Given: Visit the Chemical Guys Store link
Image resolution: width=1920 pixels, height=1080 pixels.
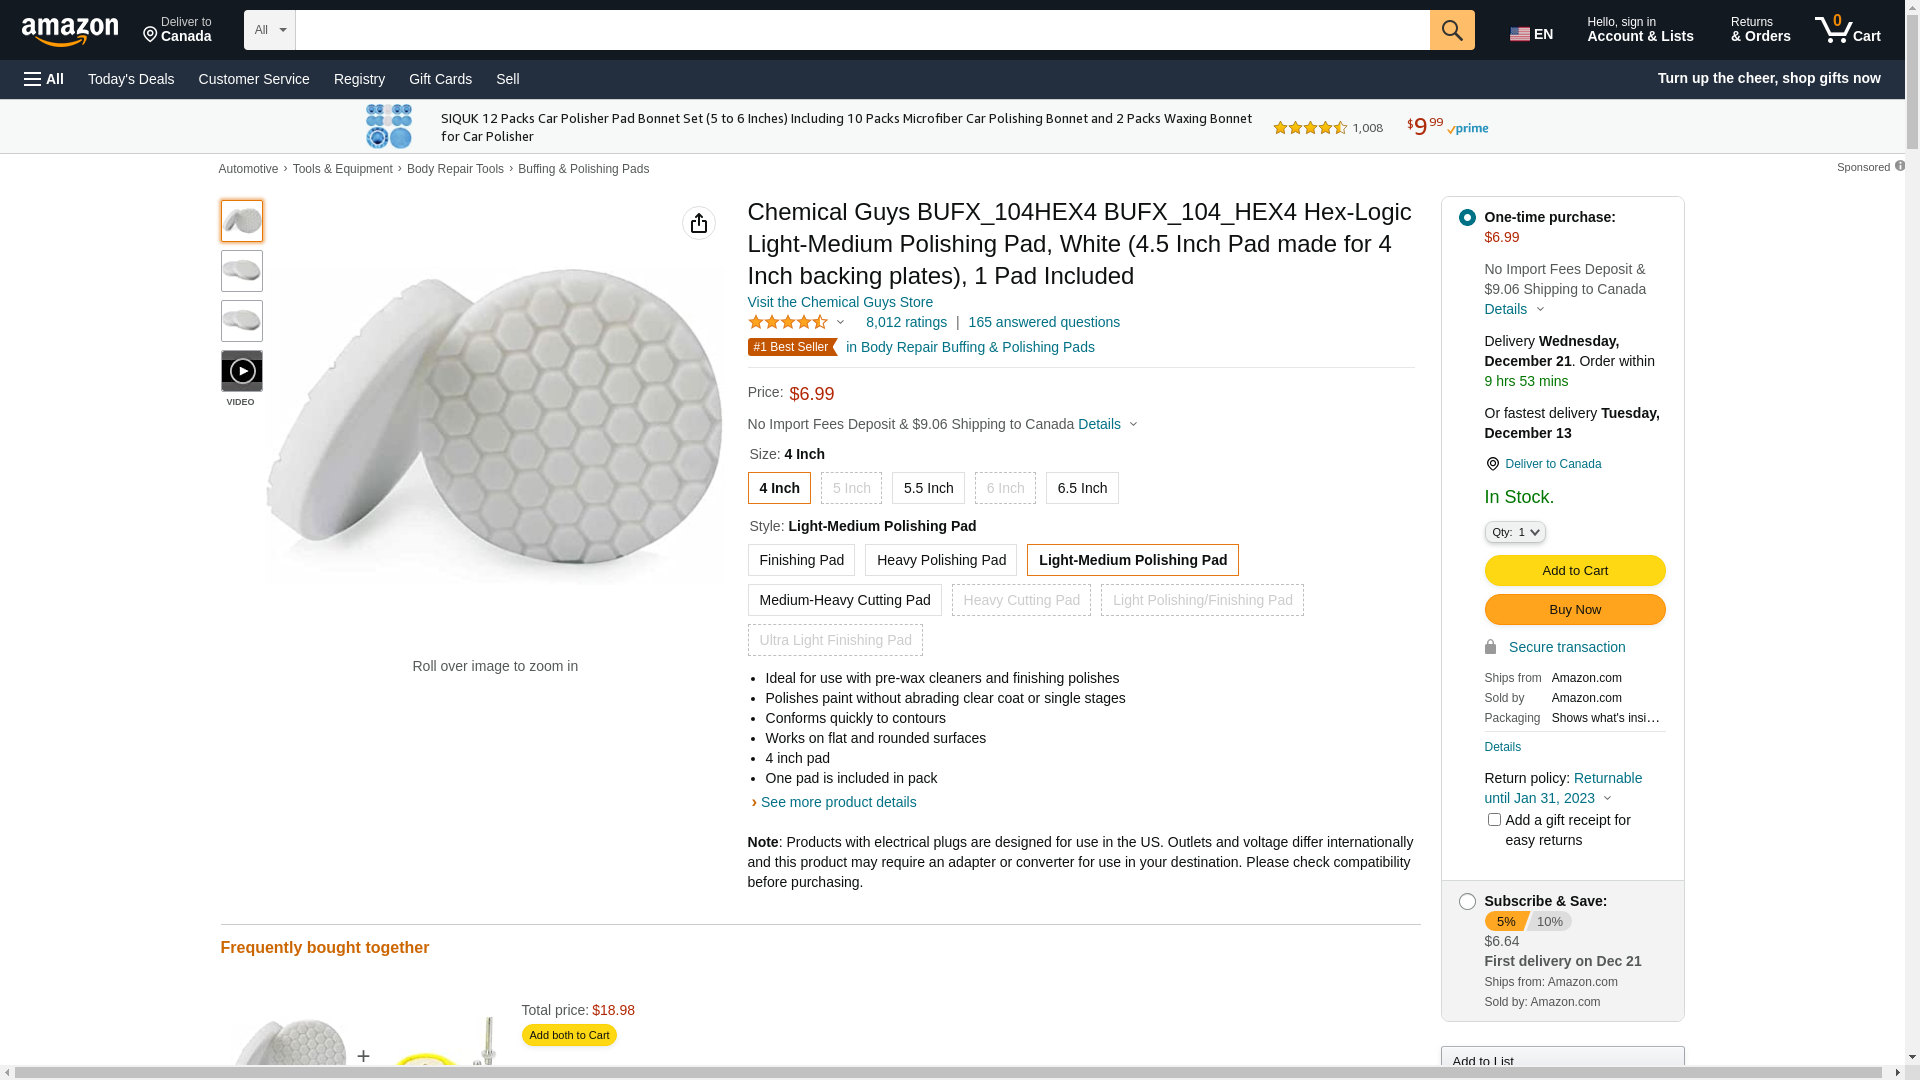Looking at the screenshot, I should coord(839,302).
